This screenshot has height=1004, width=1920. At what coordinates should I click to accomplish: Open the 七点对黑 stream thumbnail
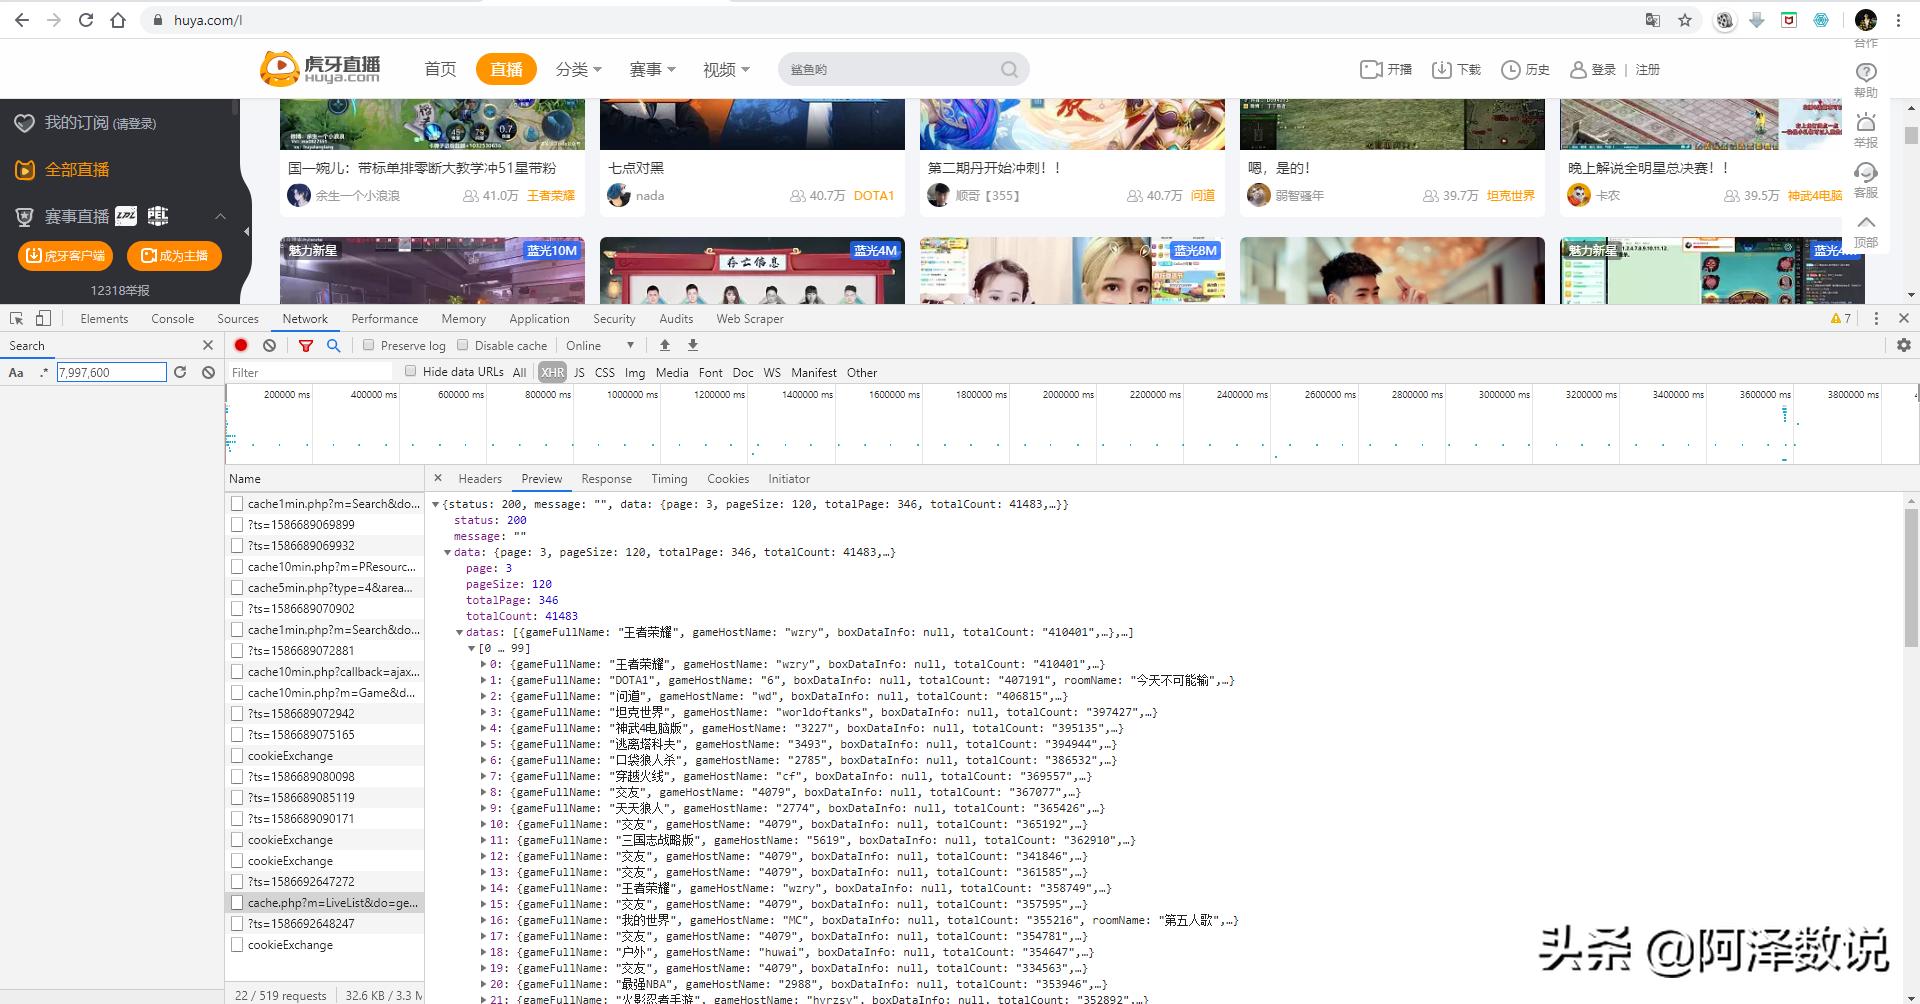coord(752,124)
